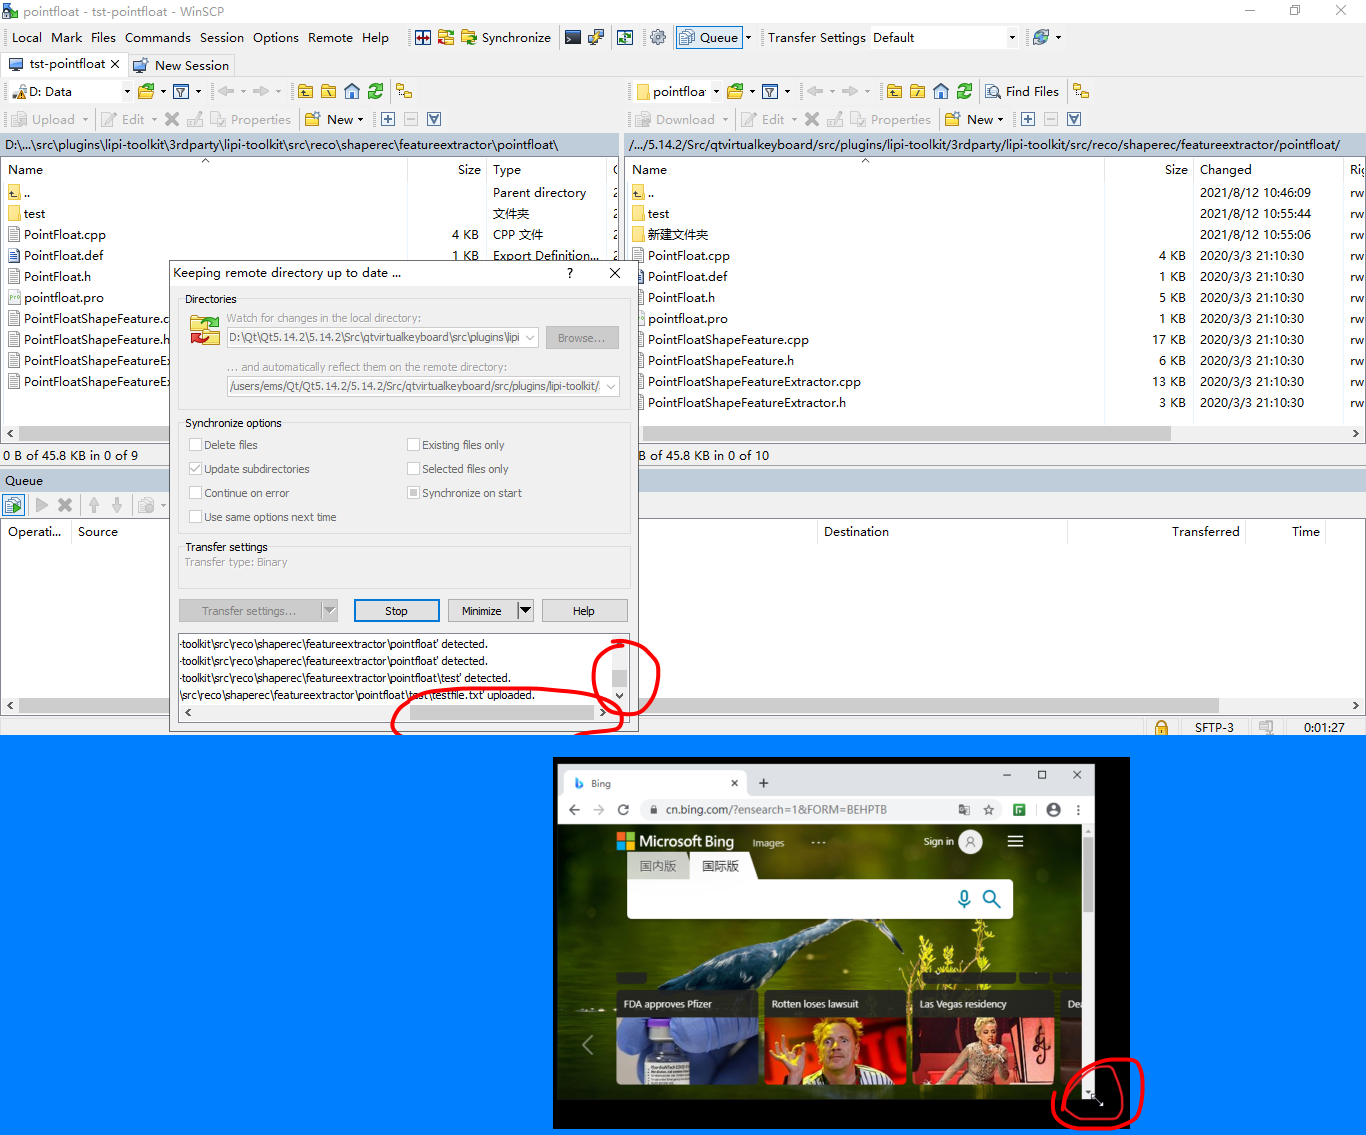Click the log's horizontal scrollbar thumb
This screenshot has height=1135, width=1366.
point(500,713)
